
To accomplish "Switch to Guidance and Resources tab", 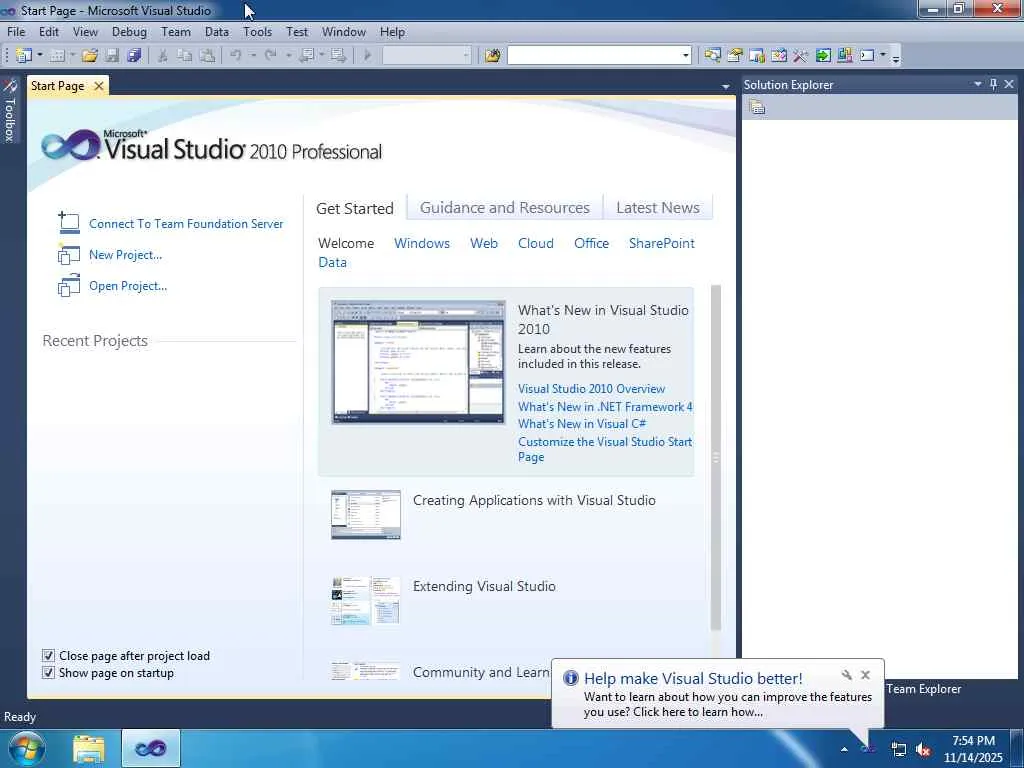I will (x=505, y=208).
